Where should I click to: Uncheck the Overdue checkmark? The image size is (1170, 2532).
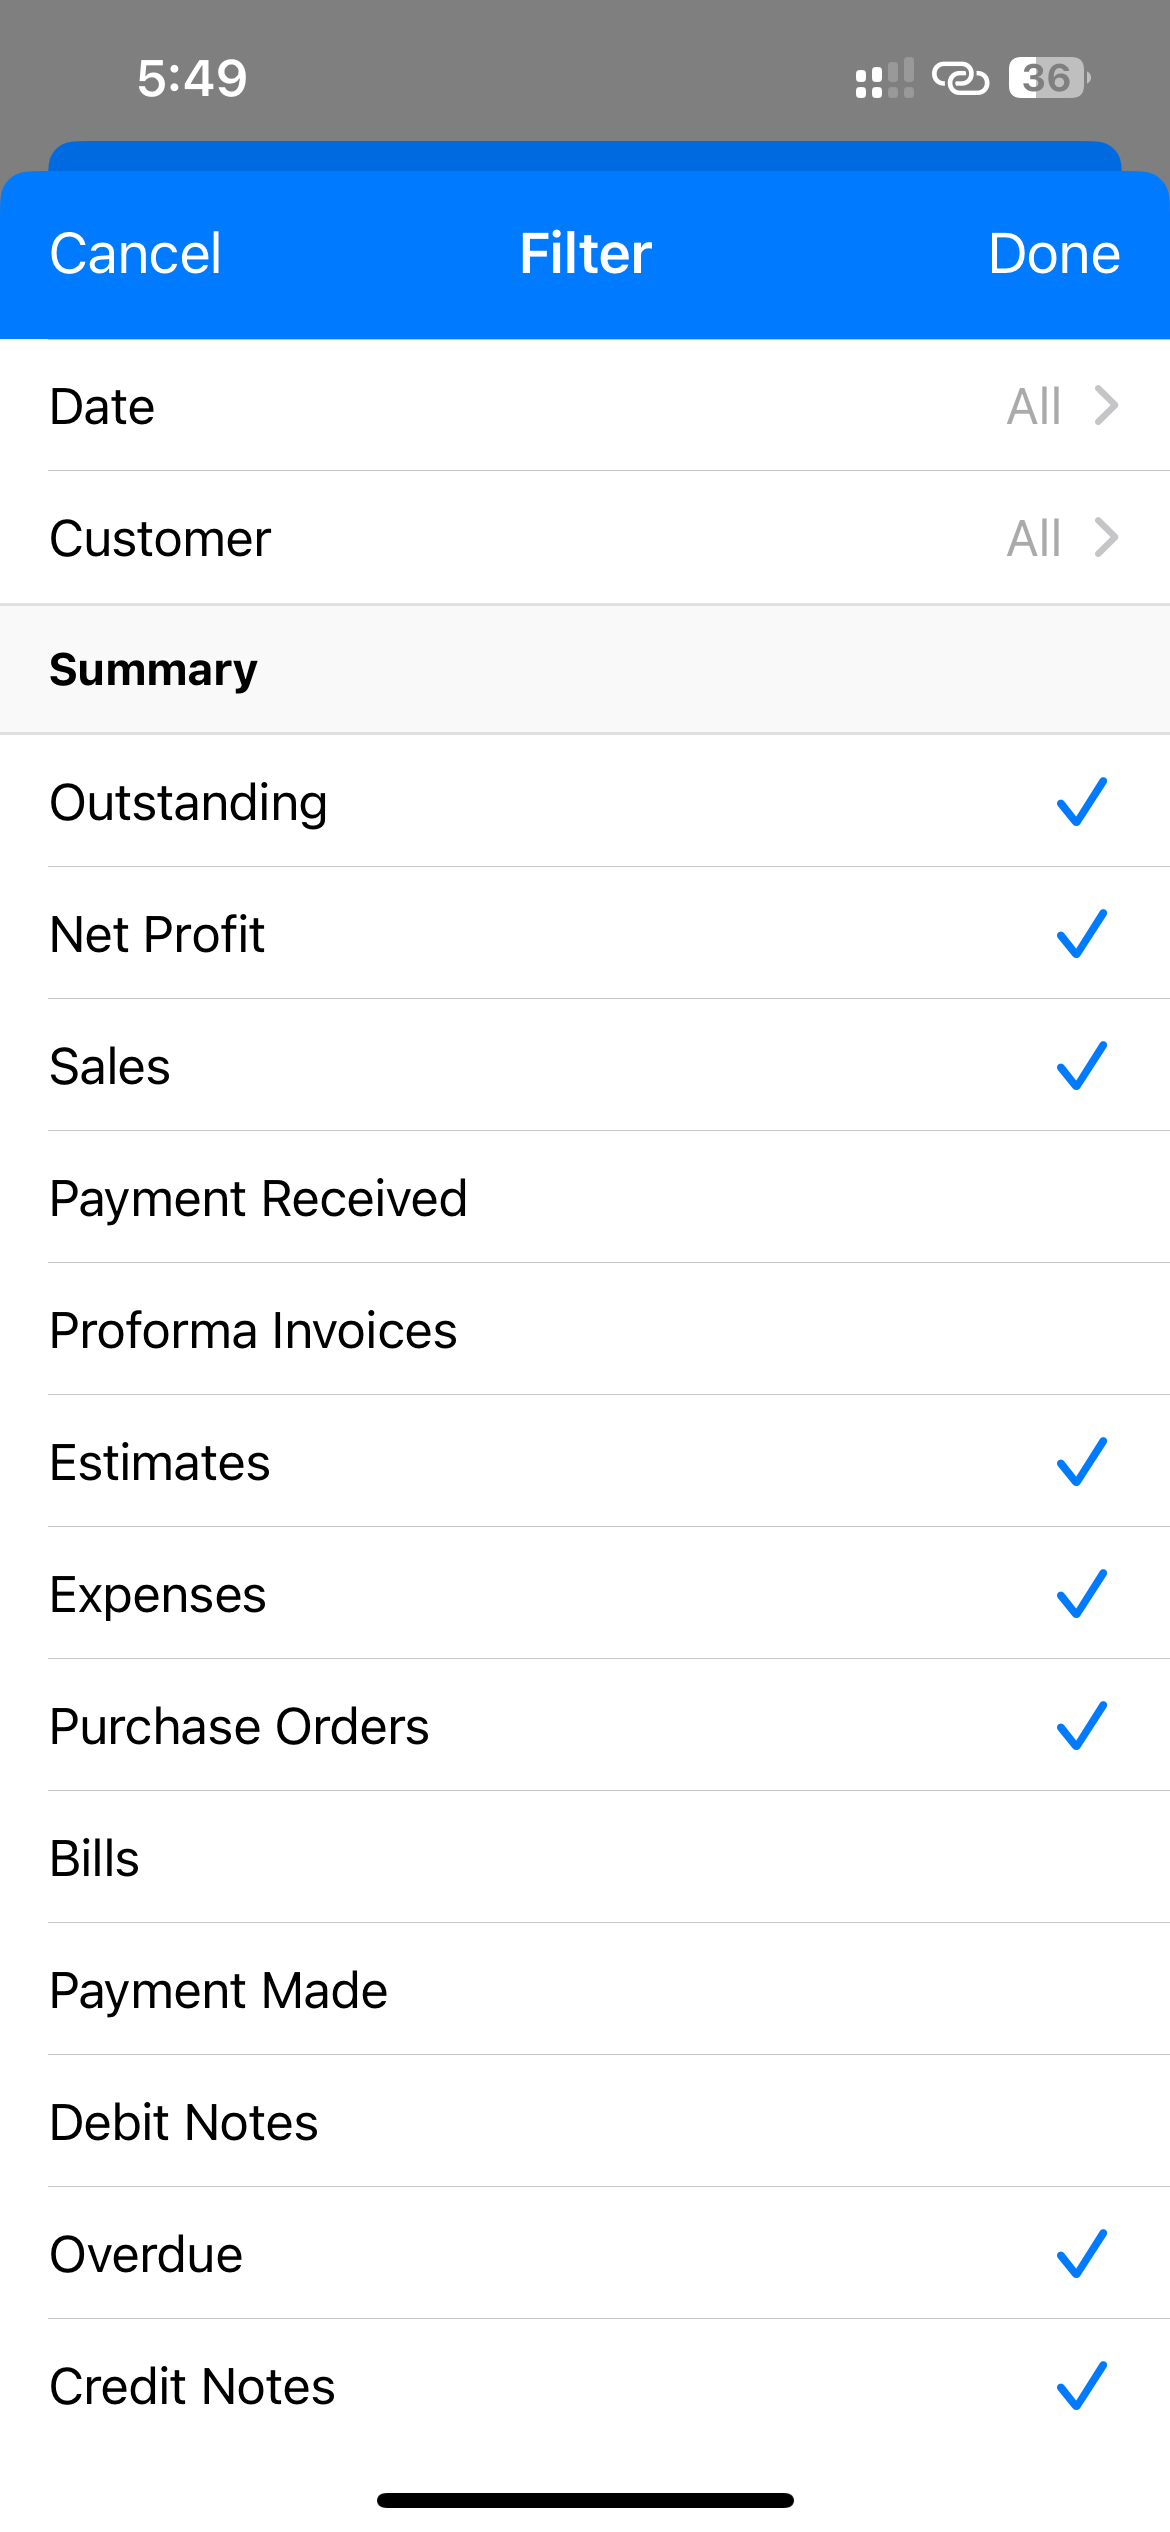click(x=1082, y=2254)
